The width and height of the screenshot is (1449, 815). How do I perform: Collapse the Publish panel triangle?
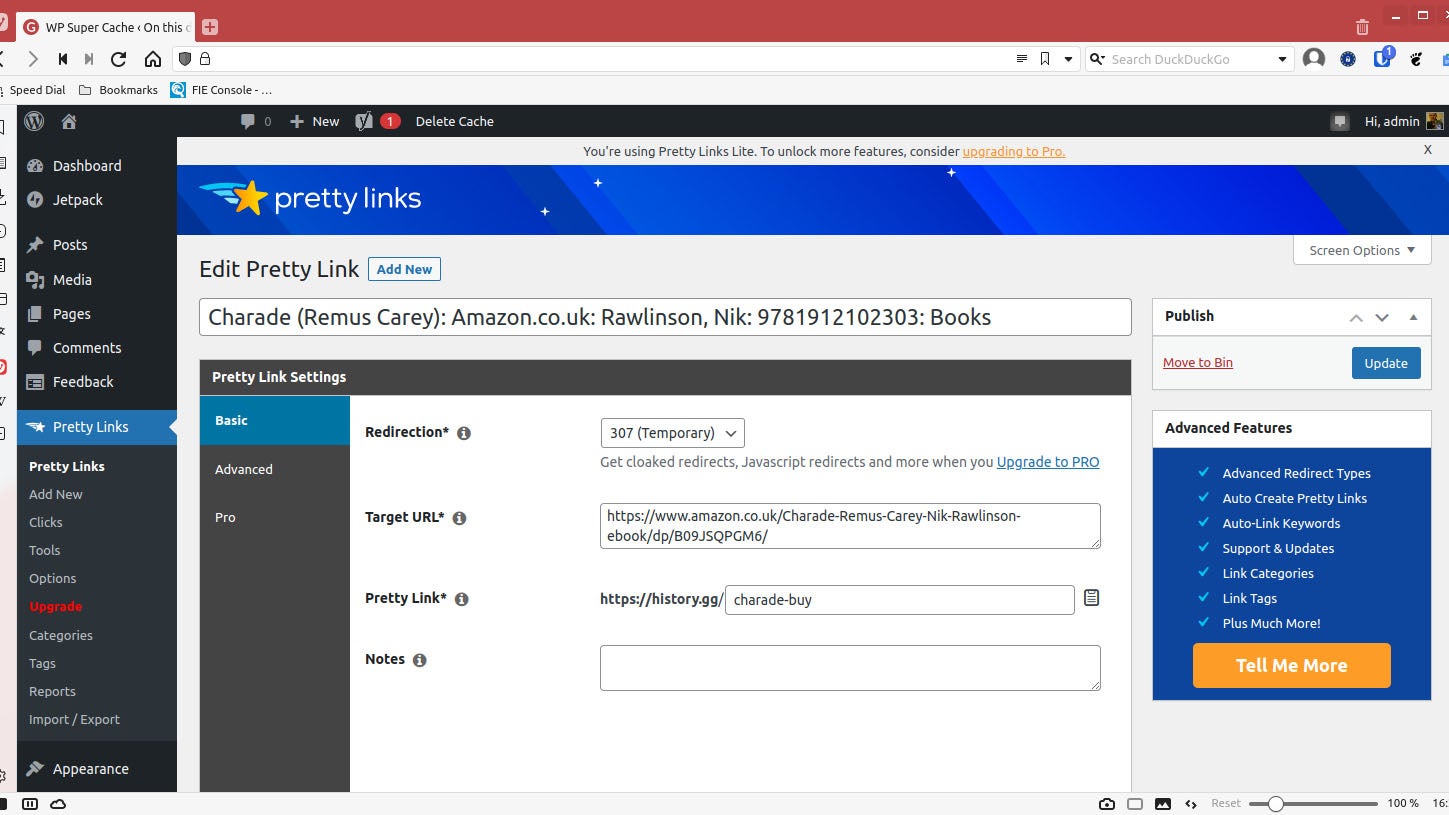click(x=1413, y=317)
